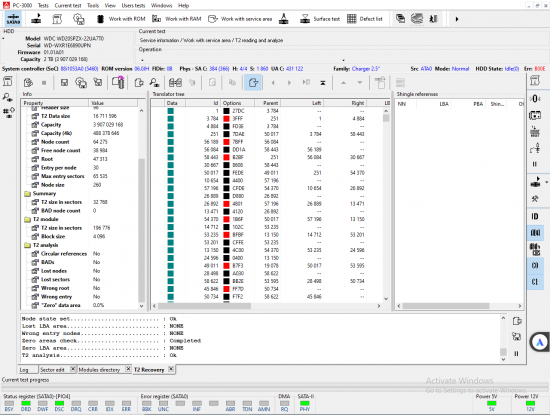Screen dimensions: 550x415
Task: Click the round blue 'A' floating icon
Action: pos(540,342)
